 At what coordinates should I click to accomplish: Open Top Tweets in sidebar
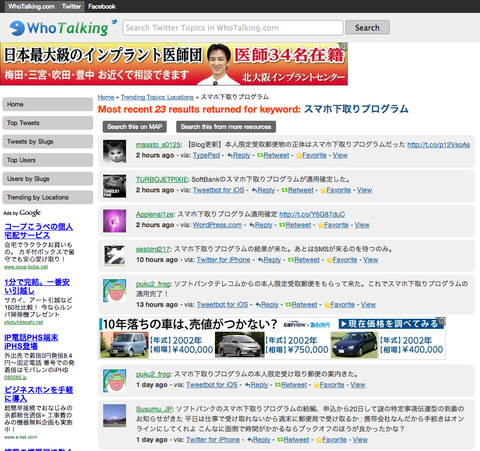tap(48, 123)
